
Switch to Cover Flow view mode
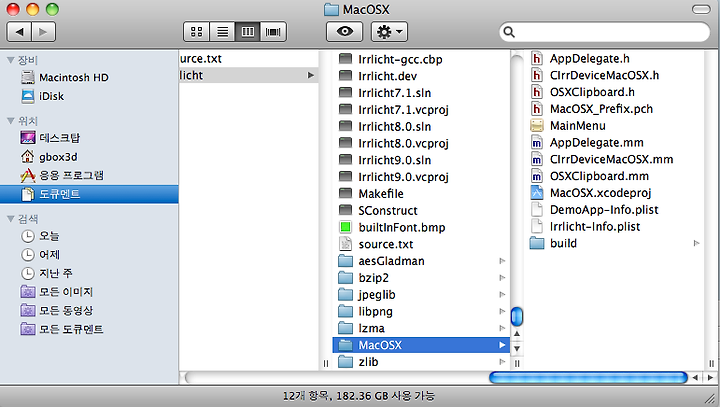tap(273, 32)
